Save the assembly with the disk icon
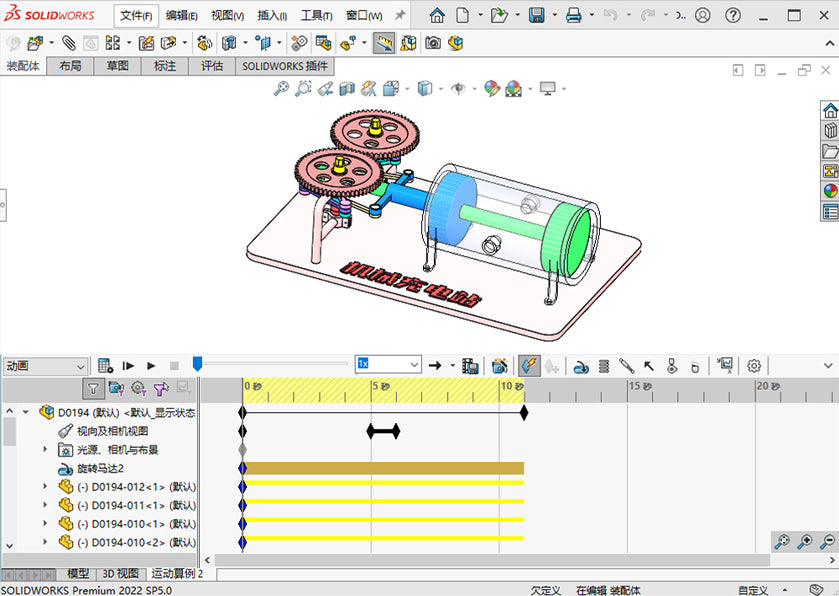Screen dimensions: 839x596 tap(537, 16)
